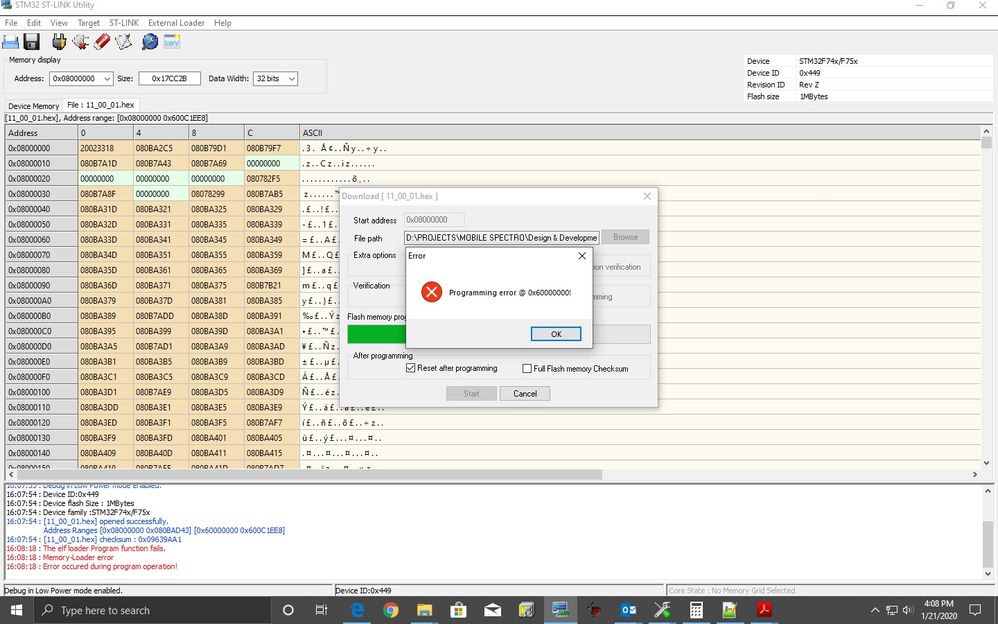Open Mail app from taskbar
Viewport: 998px width, 624px height.
tap(493, 610)
